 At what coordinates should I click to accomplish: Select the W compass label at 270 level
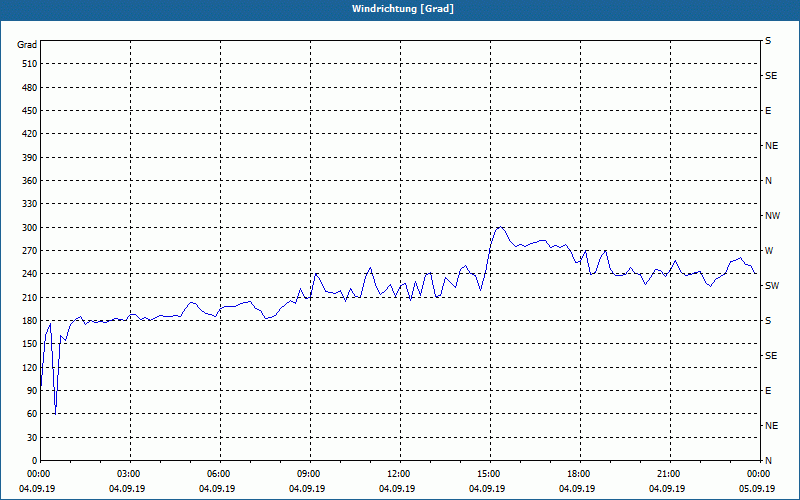(769, 251)
